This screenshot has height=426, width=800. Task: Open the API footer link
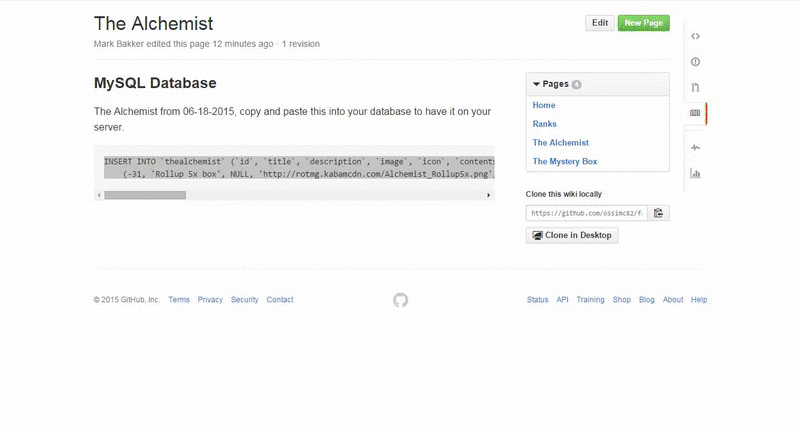(562, 300)
